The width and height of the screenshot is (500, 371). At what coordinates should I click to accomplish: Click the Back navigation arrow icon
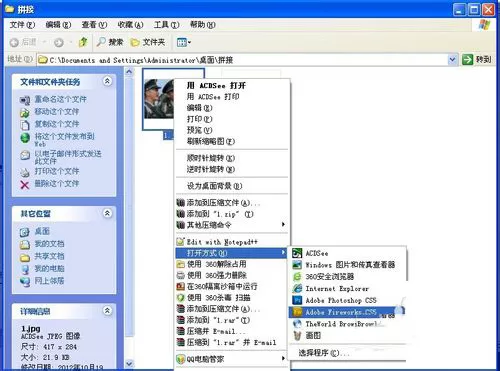click(x=14, y=42)
